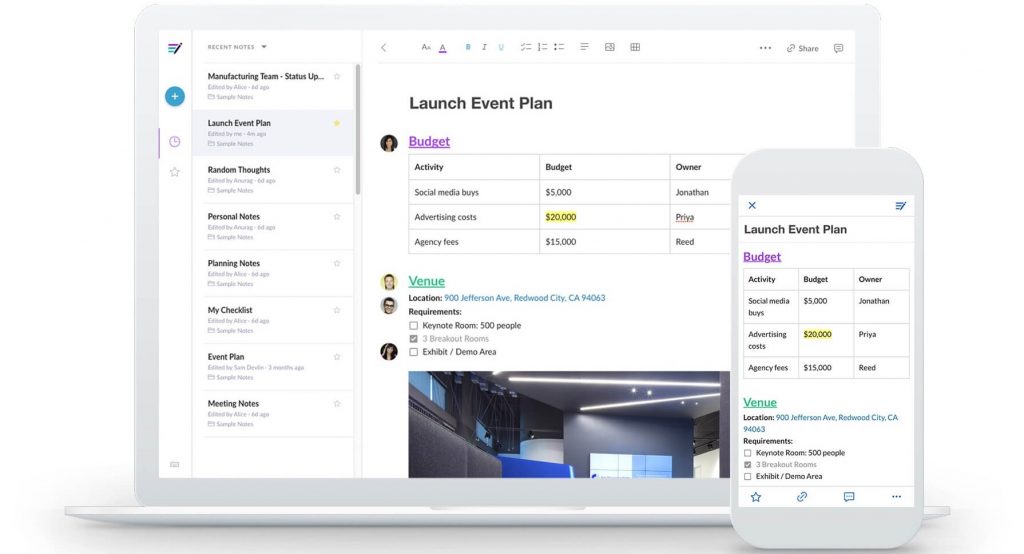The width and height of the screenshot is (1024, 554).
Task: Check Exhibit / Demo Area on laptop
Action: pos(413,351)
